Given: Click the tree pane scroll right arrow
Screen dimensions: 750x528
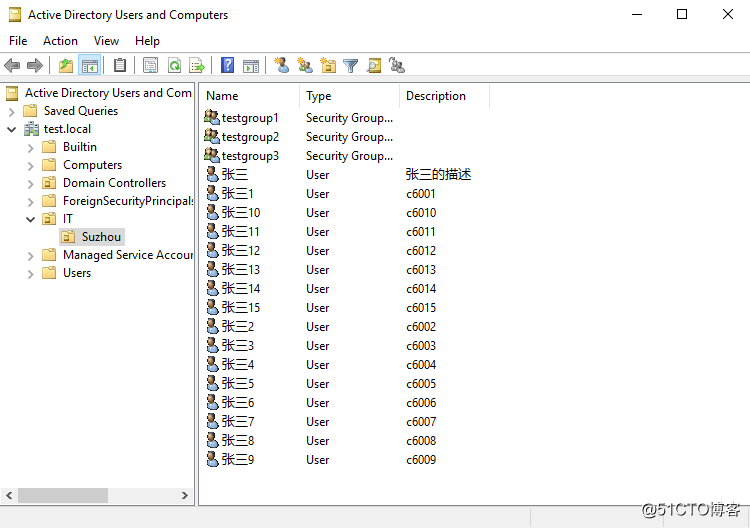Looking at the screenshot, I should click(185, 495).
